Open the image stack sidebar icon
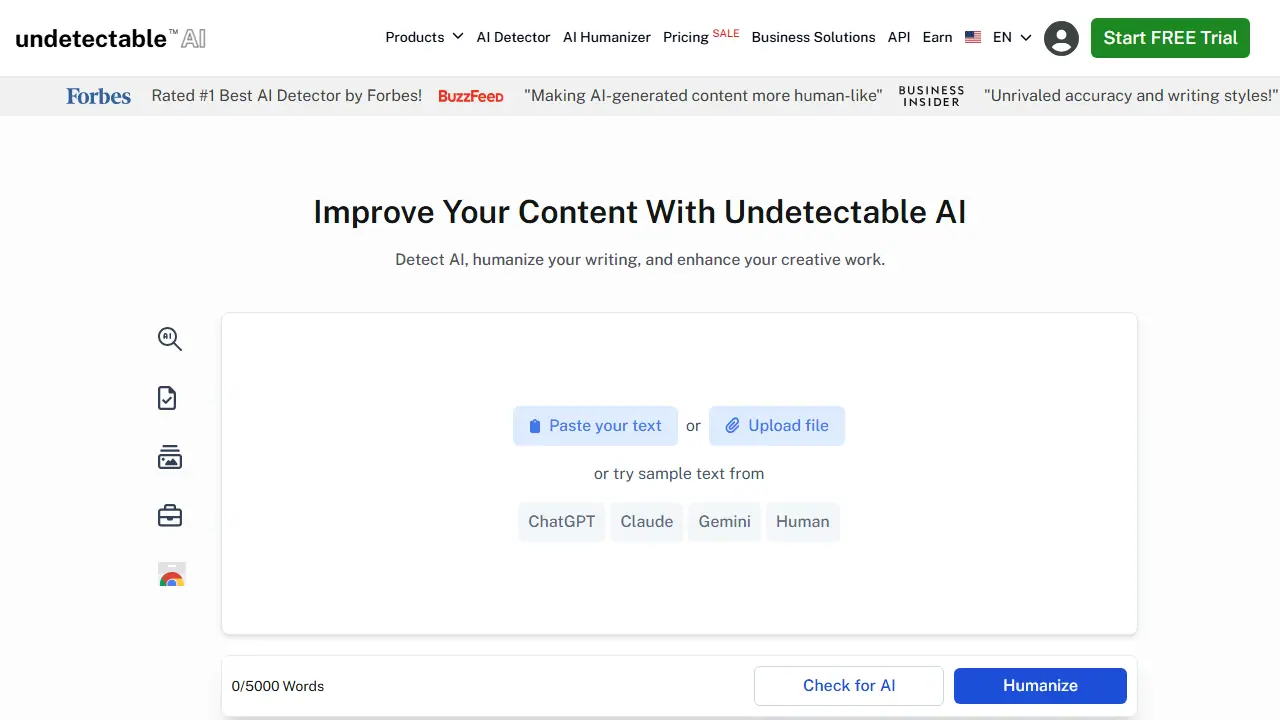 170,457
